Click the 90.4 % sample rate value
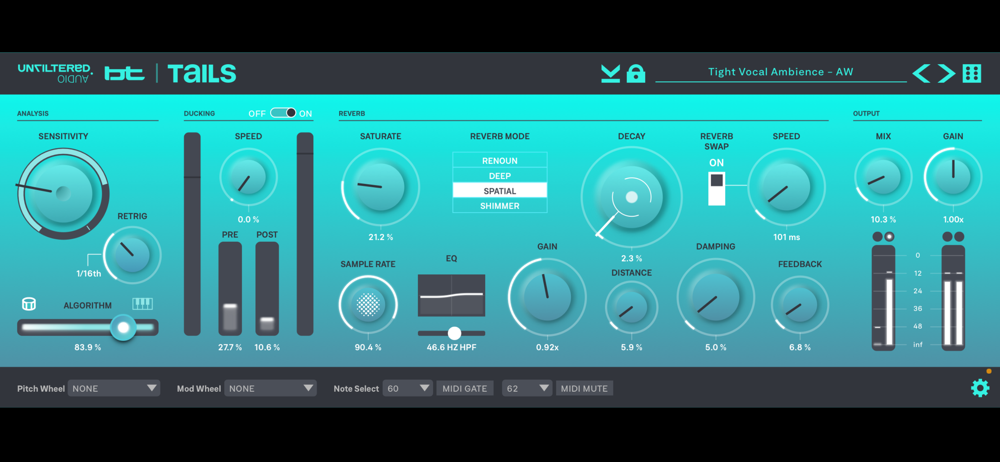 pos(368,348)
